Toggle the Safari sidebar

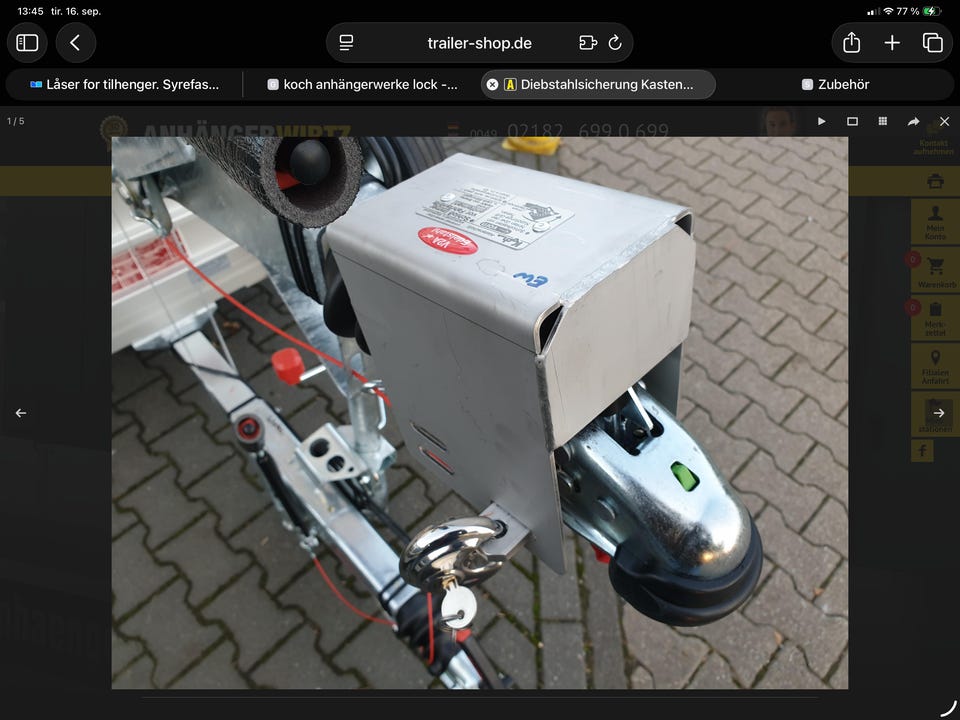click(27, 42)
